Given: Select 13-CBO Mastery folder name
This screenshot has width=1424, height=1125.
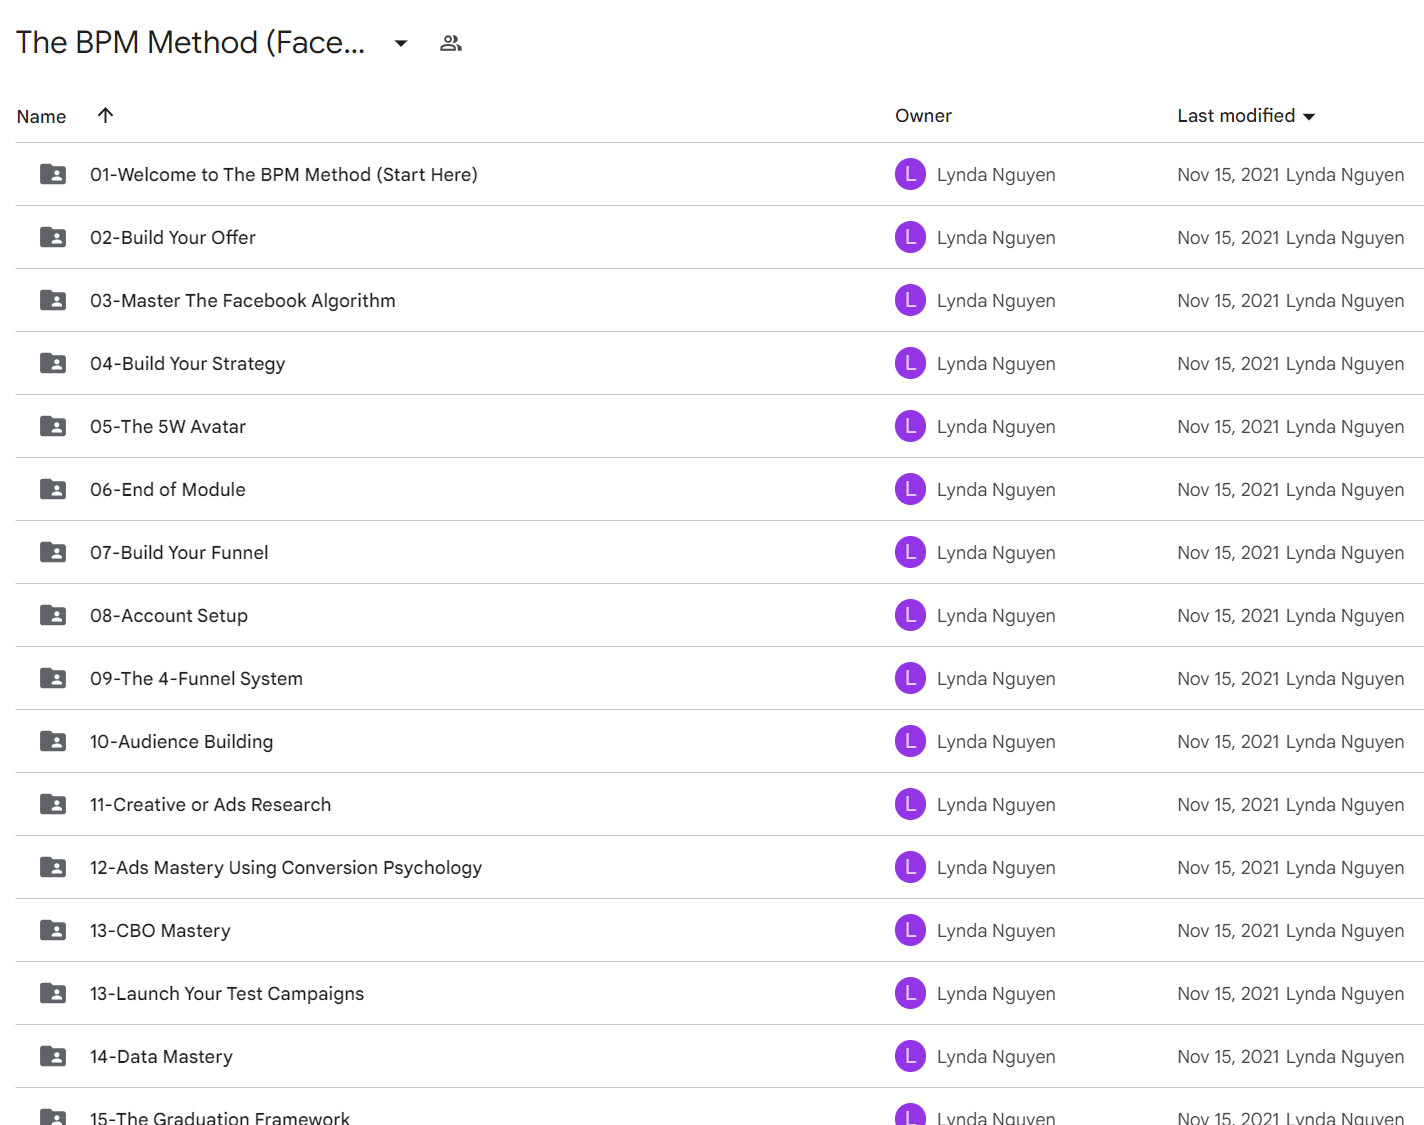Looking at the screenshot, I should [160, 930].
